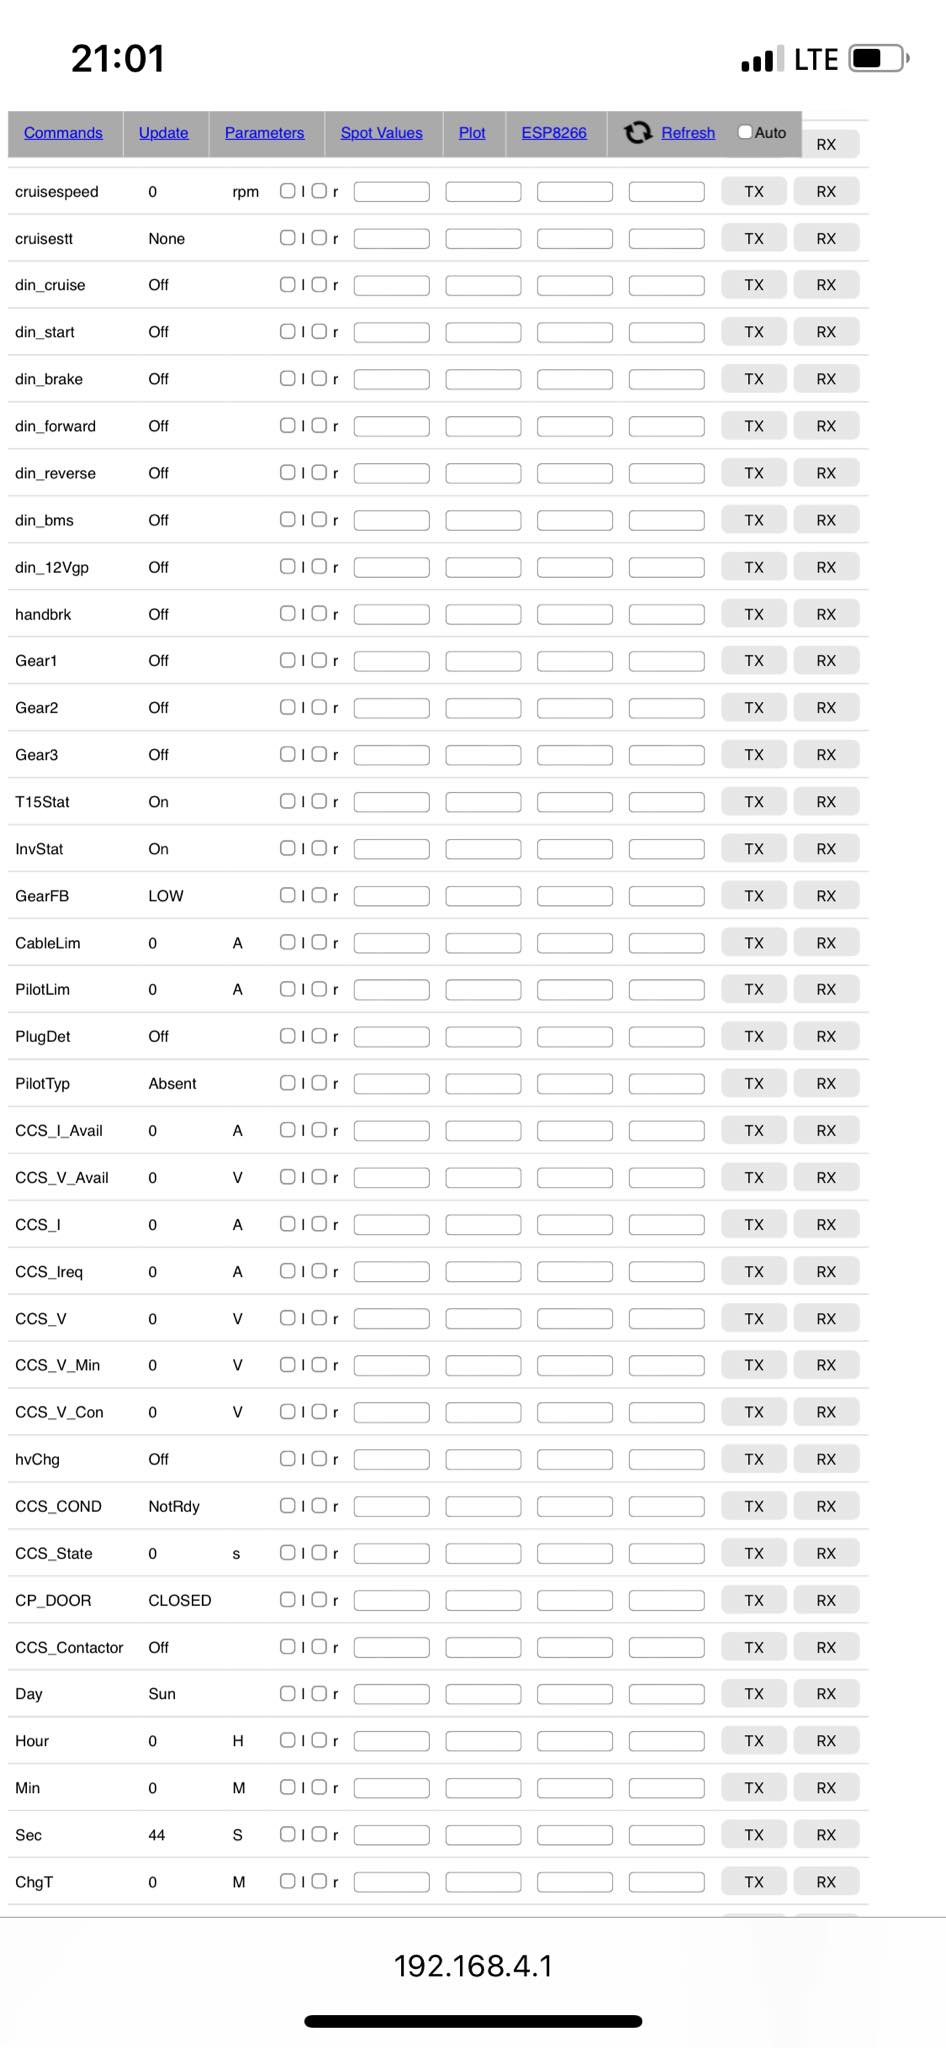
Task: Click RX button in PlugDet row
Action: coord(826,1037)
